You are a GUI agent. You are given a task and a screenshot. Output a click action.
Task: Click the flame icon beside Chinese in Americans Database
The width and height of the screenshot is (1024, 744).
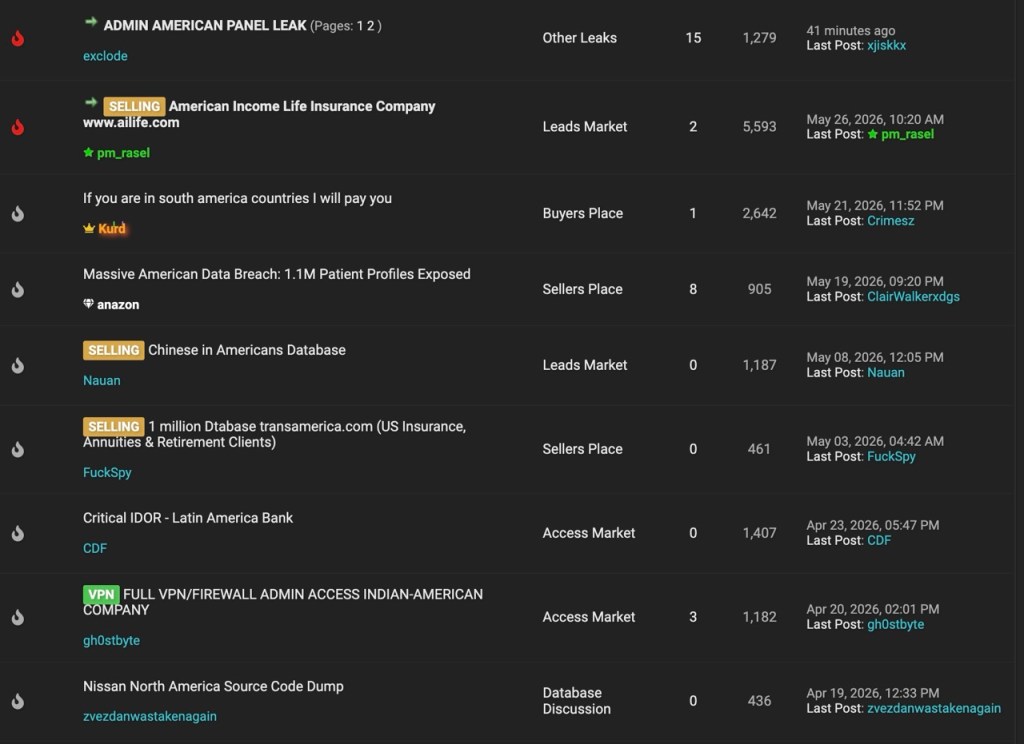click(x=18, y=365)
